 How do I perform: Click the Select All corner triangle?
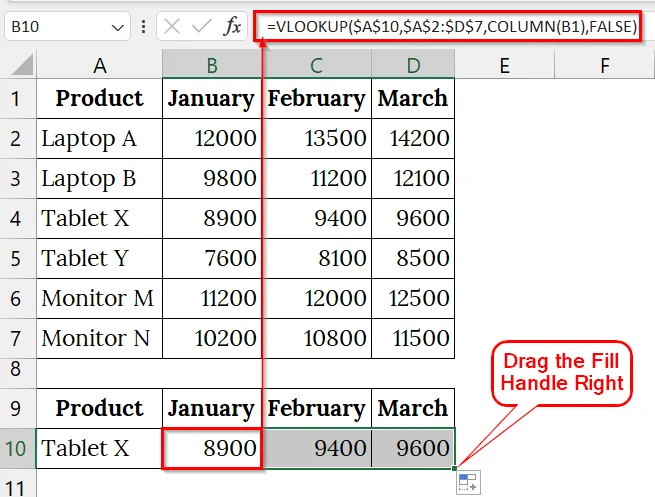click(x=23, y=65)
